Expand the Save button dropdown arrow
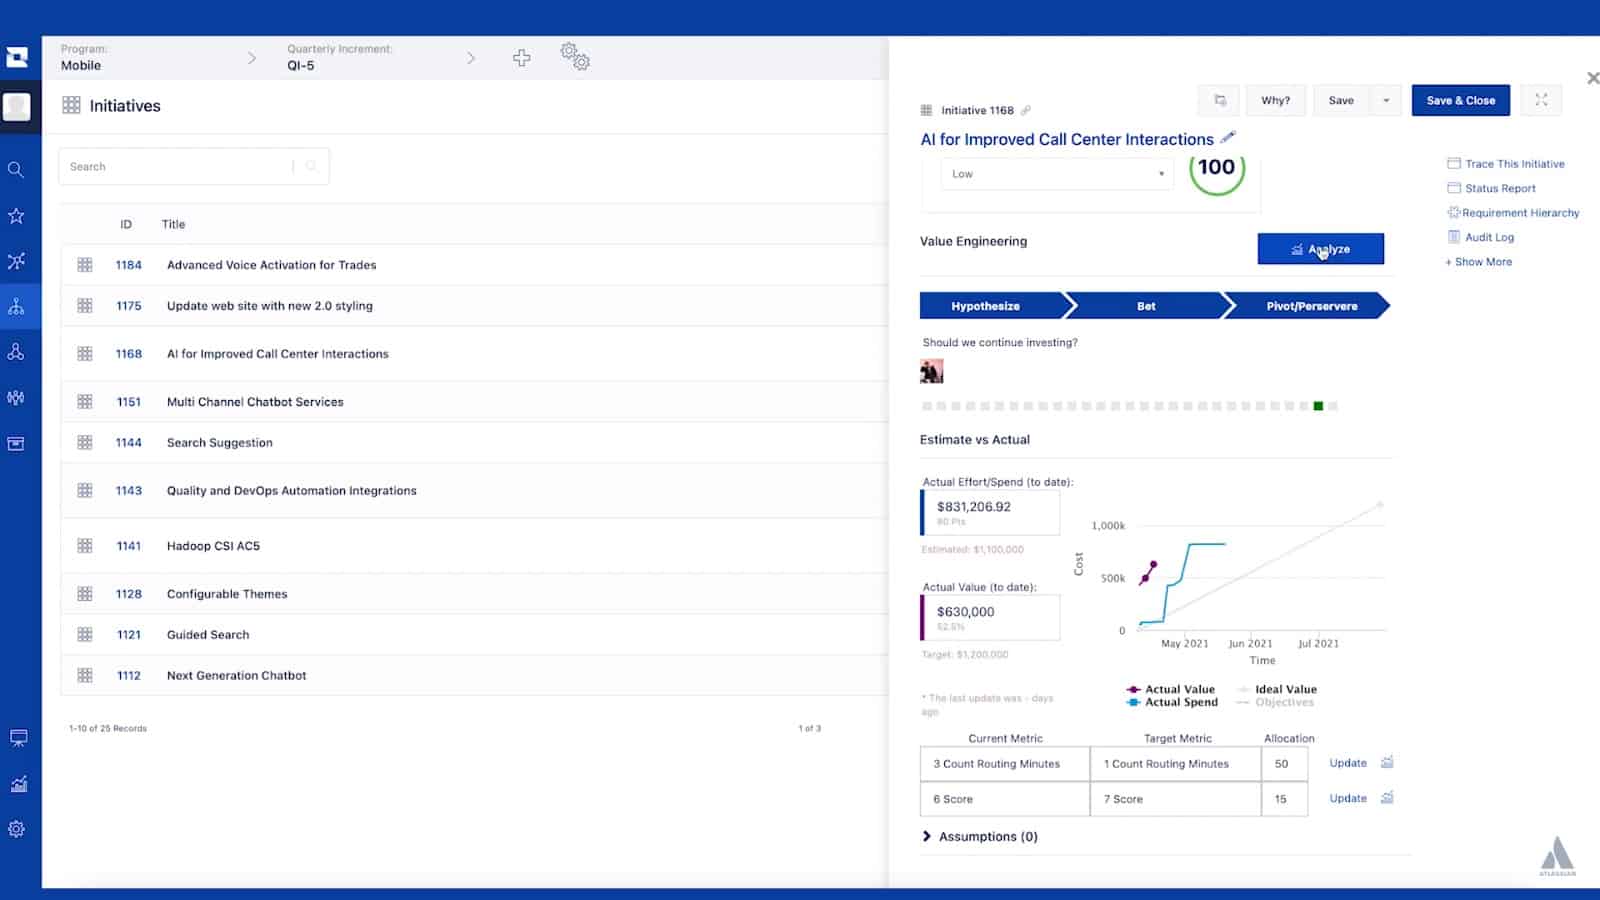The width and height of the screenshot is (1600, 900). pyautogui.click(x=1386, y=100)
